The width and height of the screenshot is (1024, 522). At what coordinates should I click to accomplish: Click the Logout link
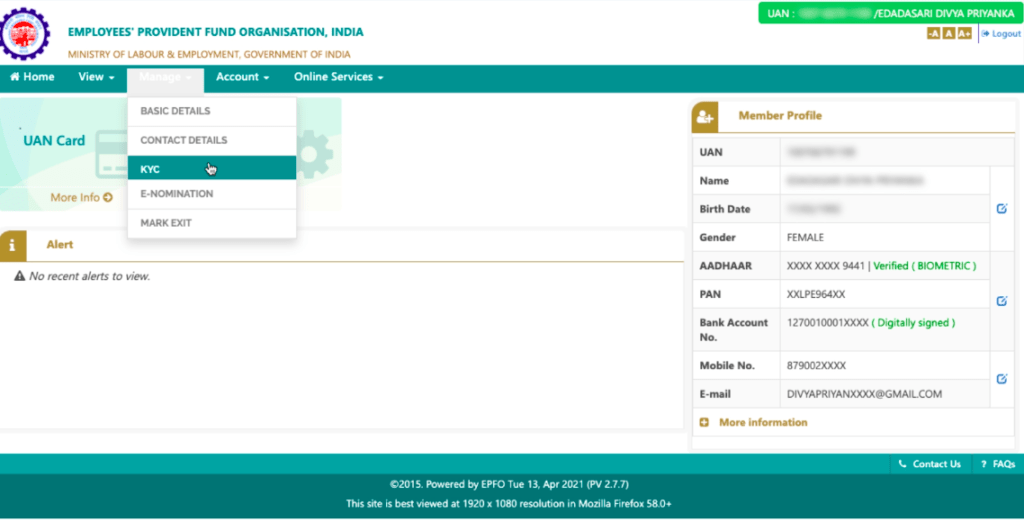point(1001,33)
